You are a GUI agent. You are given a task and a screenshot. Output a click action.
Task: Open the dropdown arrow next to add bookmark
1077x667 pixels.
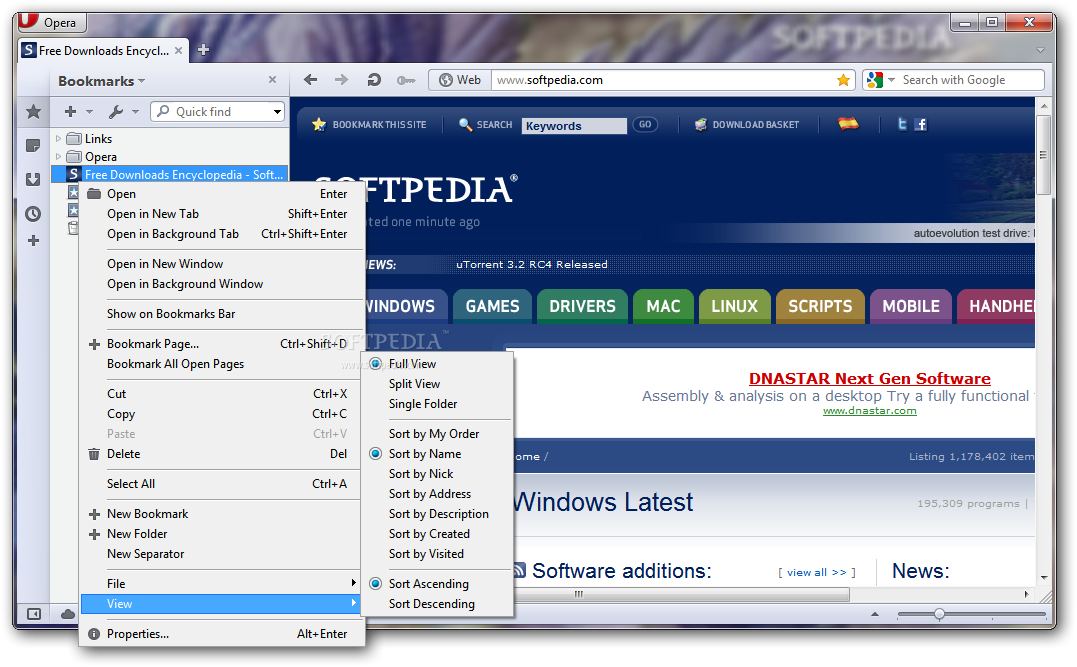click(x=89, y=111)
